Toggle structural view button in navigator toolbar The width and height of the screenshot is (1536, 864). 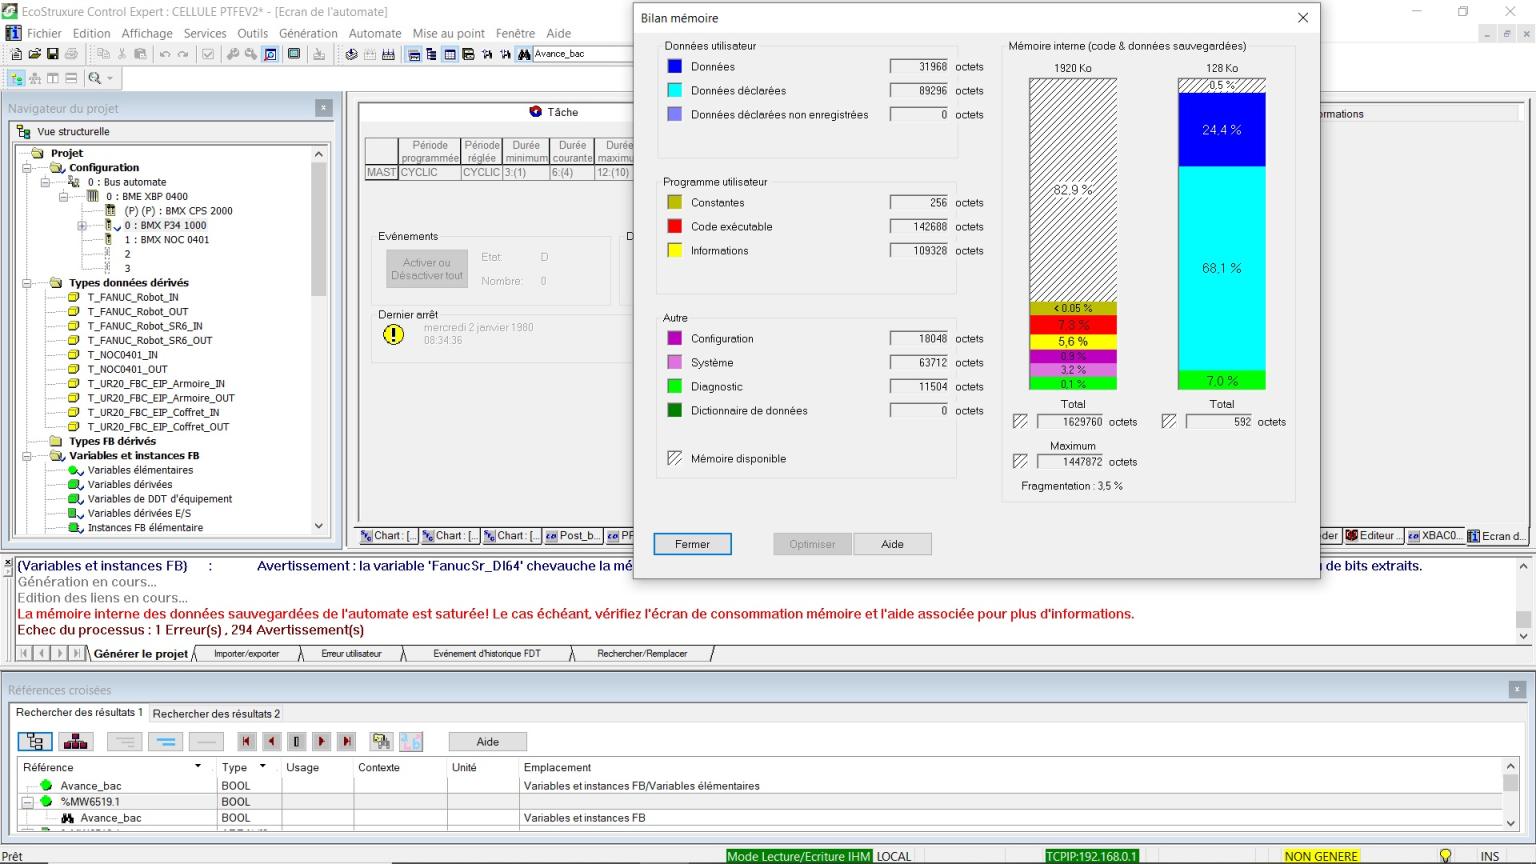point(17,78)
